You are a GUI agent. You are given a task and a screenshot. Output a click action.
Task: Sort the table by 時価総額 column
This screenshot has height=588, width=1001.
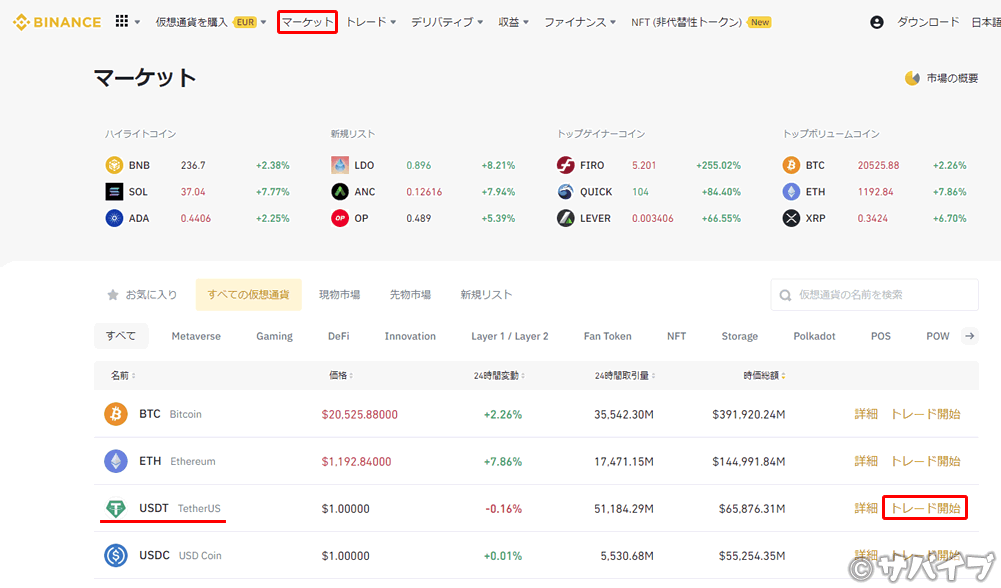[x=764, y=375]
